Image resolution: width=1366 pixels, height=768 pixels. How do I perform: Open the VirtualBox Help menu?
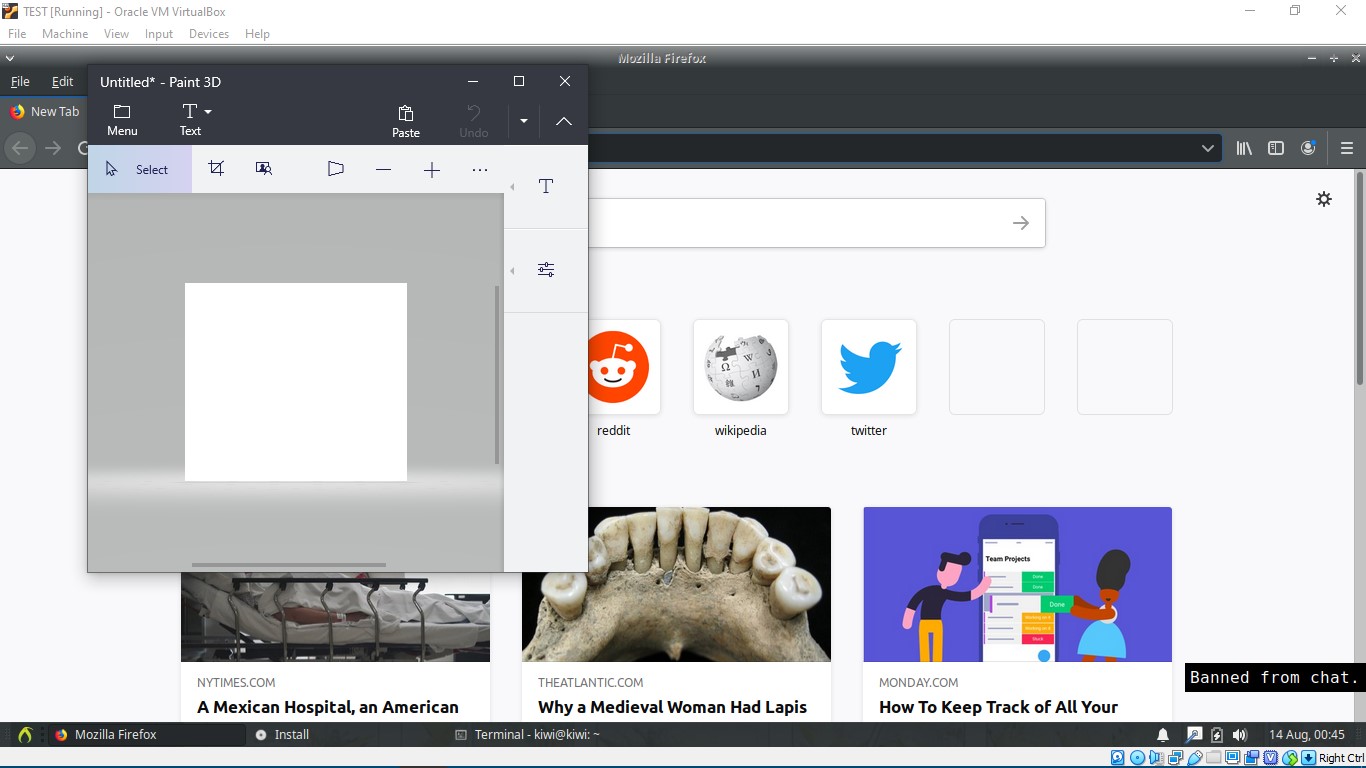257,34
